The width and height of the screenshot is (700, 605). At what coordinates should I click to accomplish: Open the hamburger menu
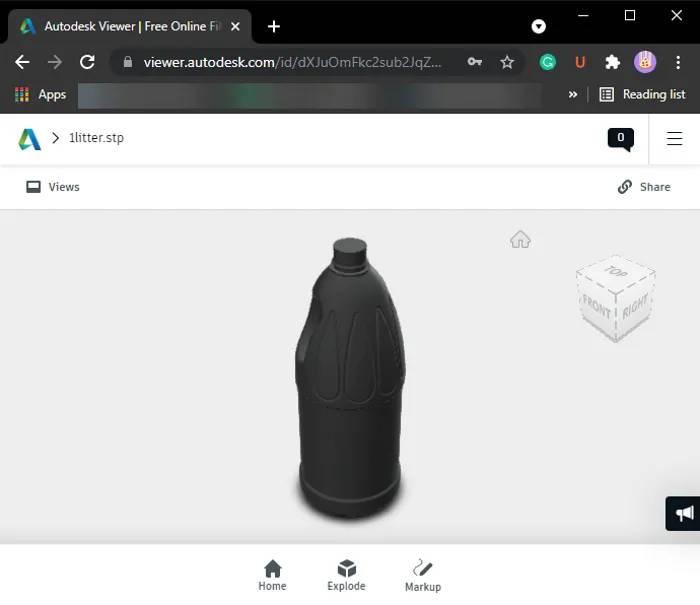(x=674, y=138)
